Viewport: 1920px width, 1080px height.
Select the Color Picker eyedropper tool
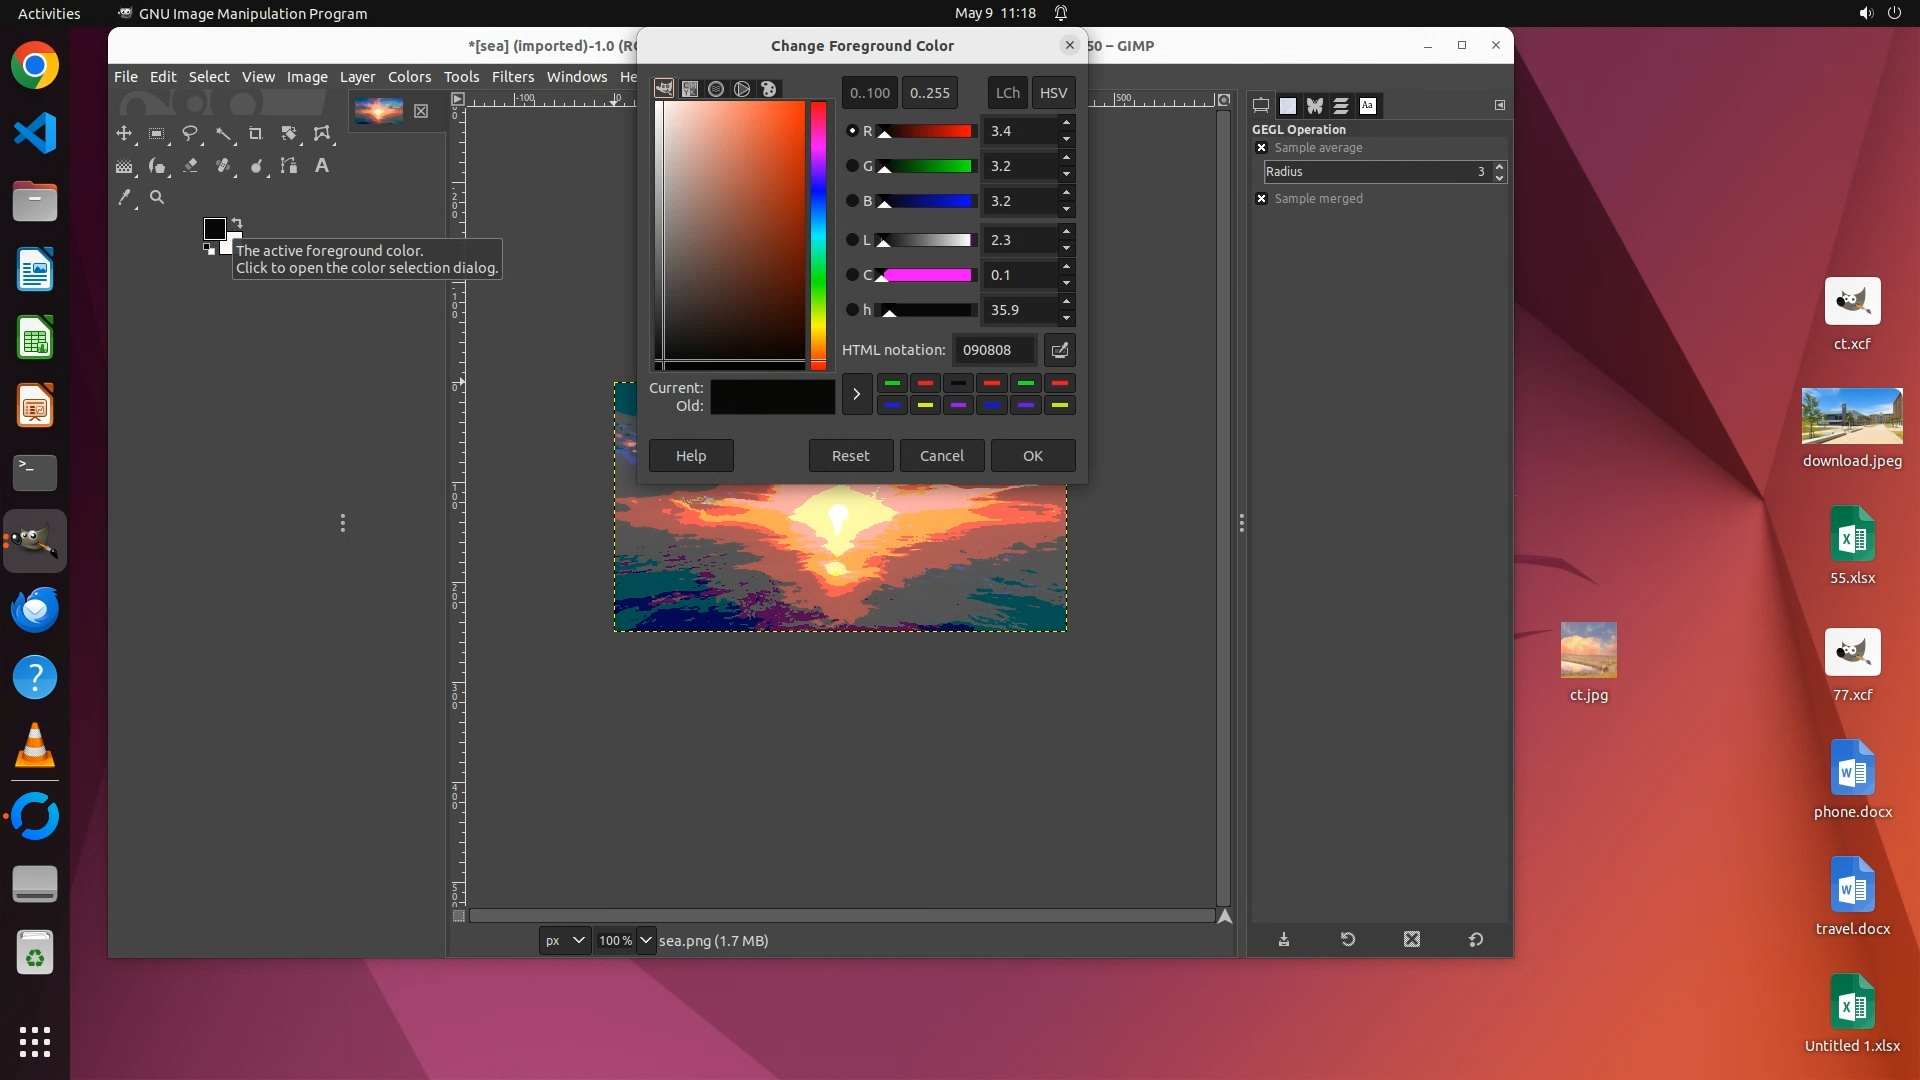124,198
